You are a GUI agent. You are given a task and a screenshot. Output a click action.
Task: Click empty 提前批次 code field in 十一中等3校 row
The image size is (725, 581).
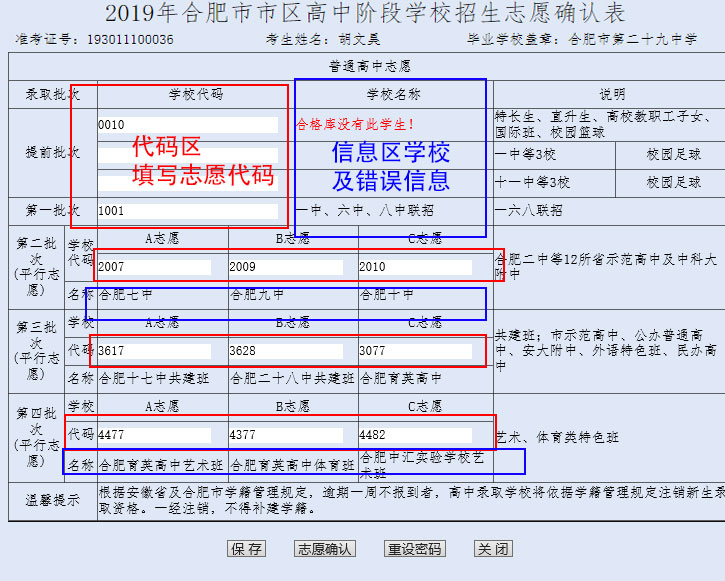click(x=187, y=183)
